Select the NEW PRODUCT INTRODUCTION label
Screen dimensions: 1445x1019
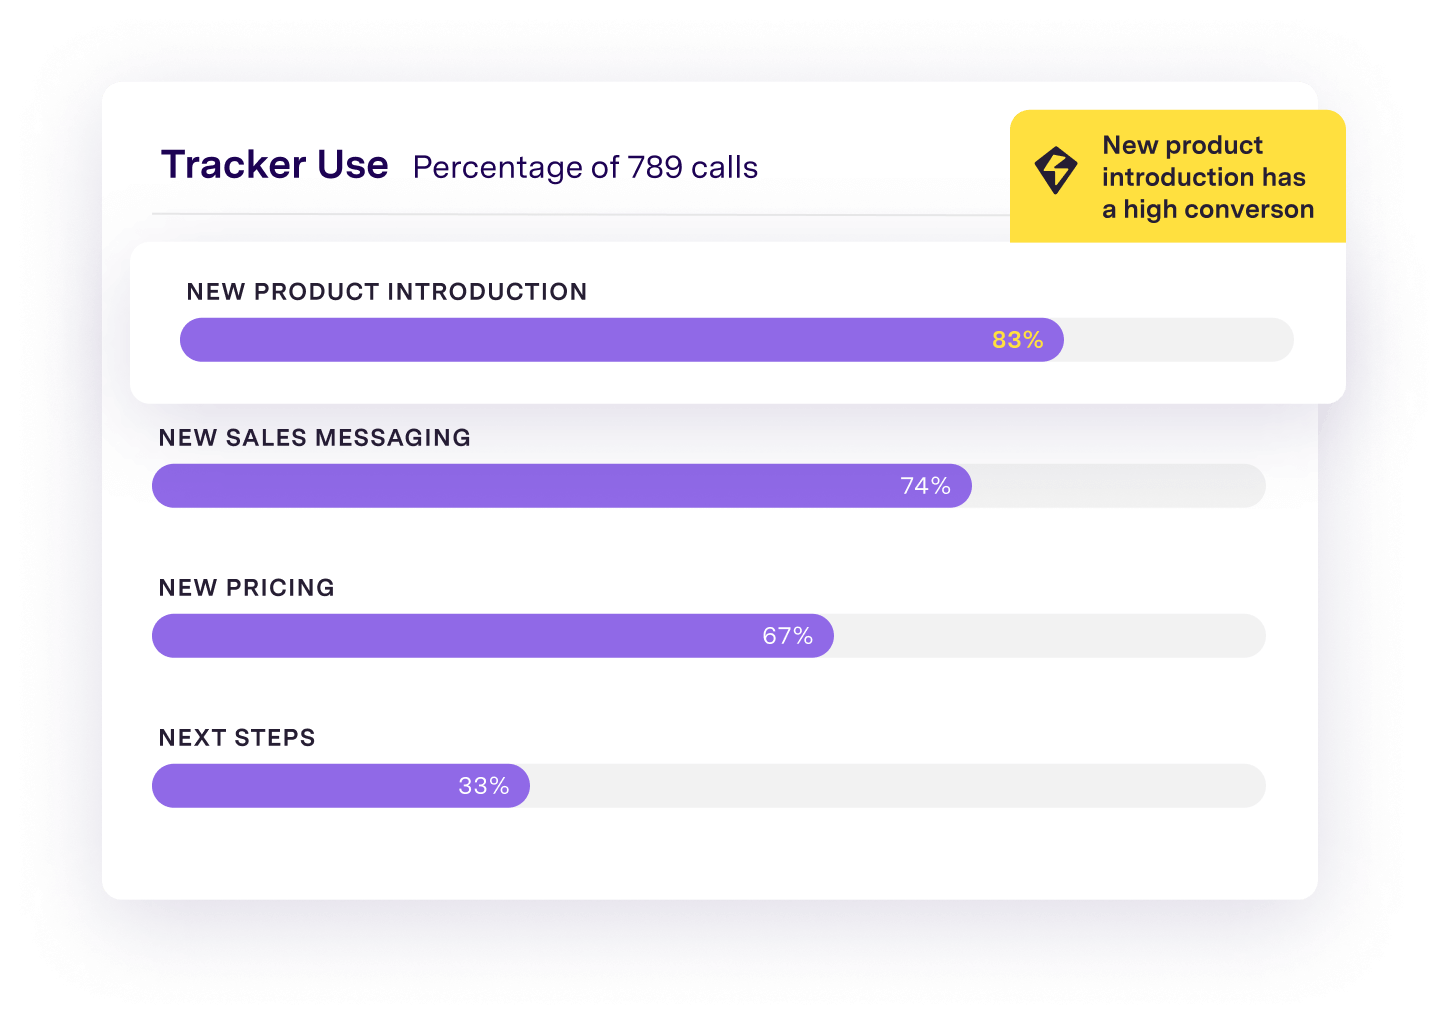[x=387, y=292]
